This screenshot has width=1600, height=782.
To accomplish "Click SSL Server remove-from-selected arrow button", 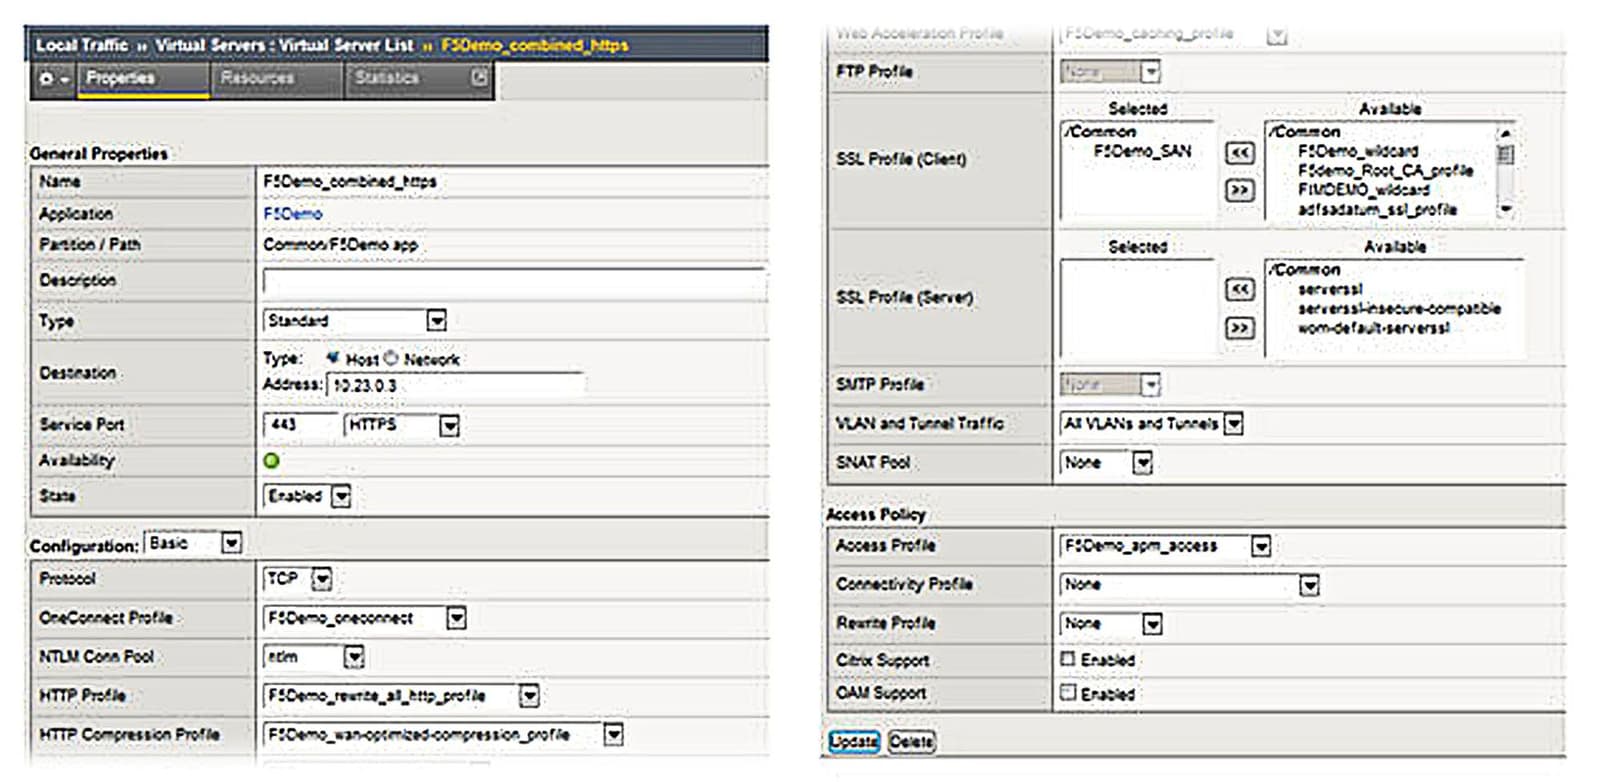I will (x=1239, y=327).
